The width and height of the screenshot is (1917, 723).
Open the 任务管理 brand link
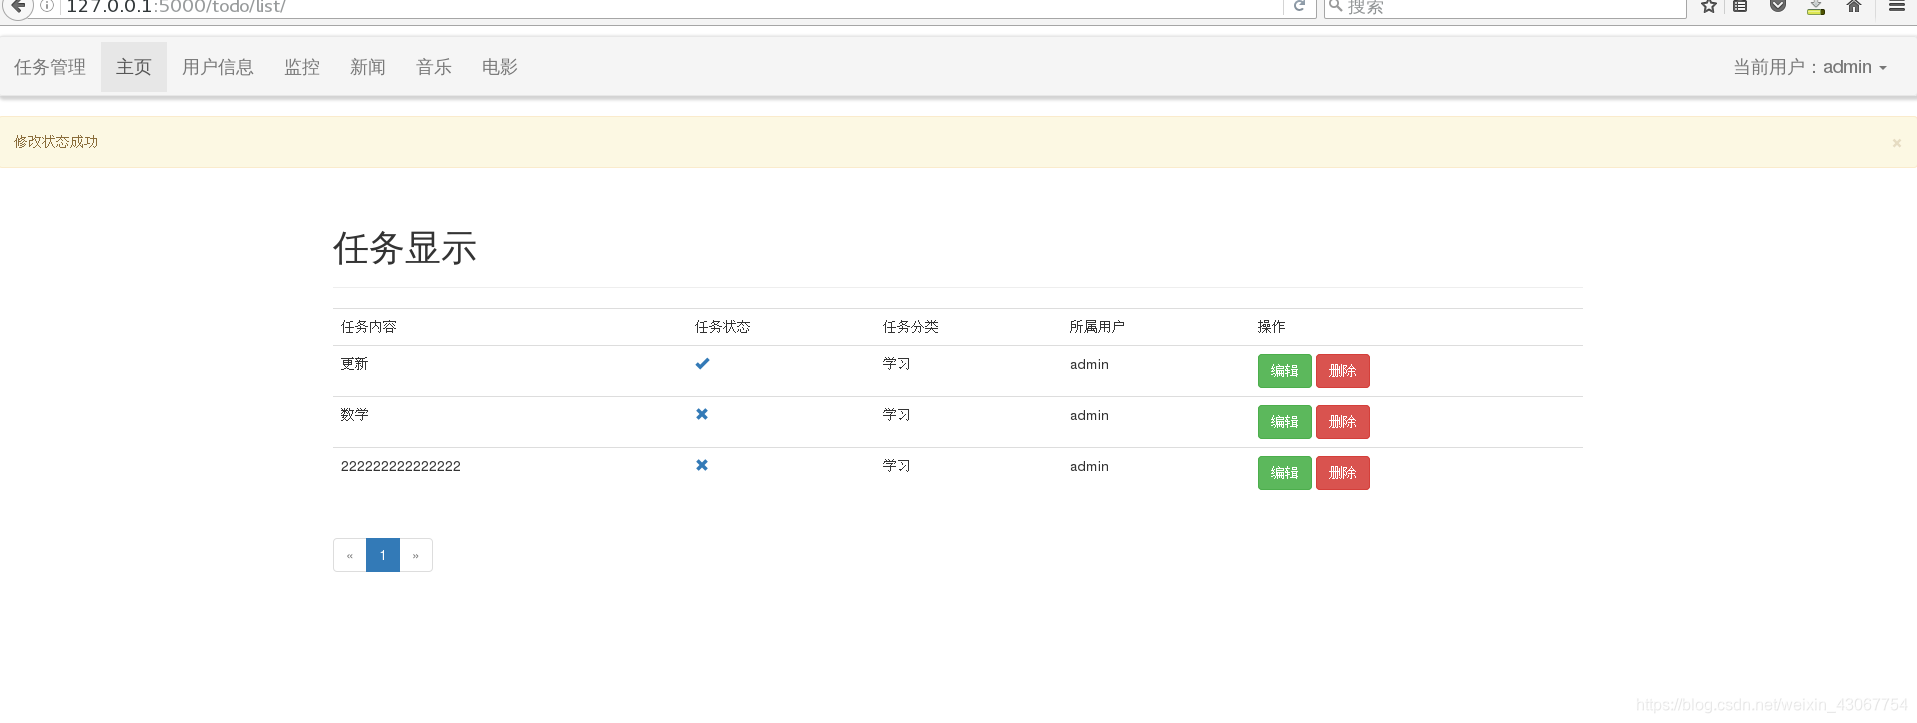[50, 67]
